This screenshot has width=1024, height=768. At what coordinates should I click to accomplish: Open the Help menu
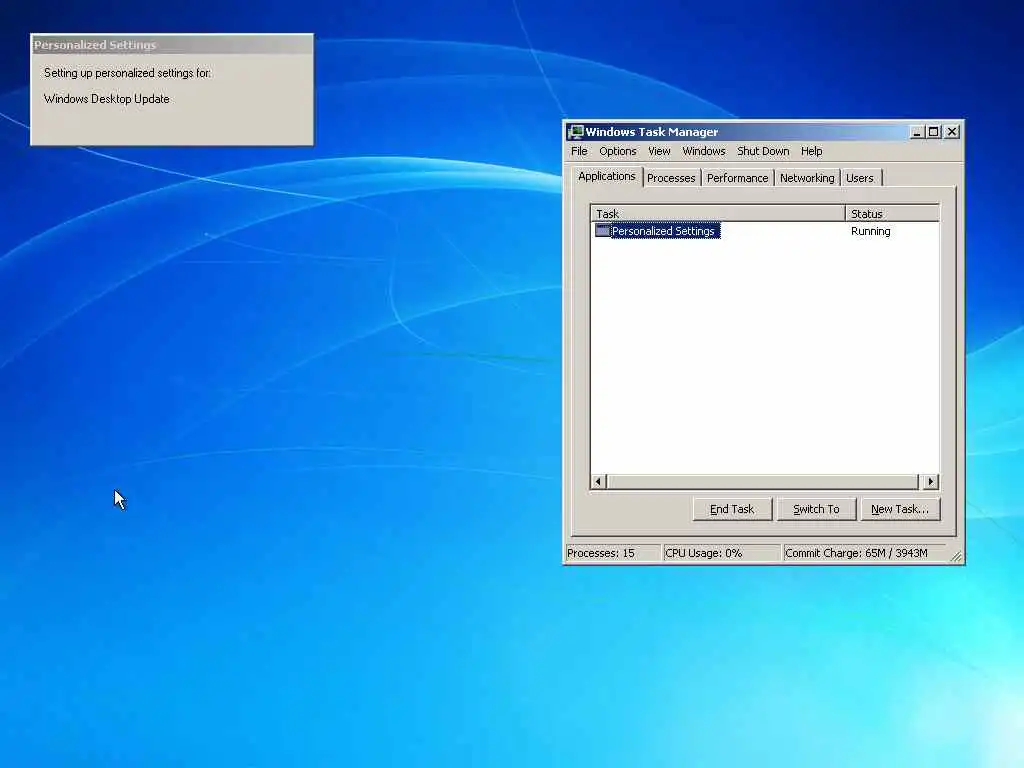812,152
